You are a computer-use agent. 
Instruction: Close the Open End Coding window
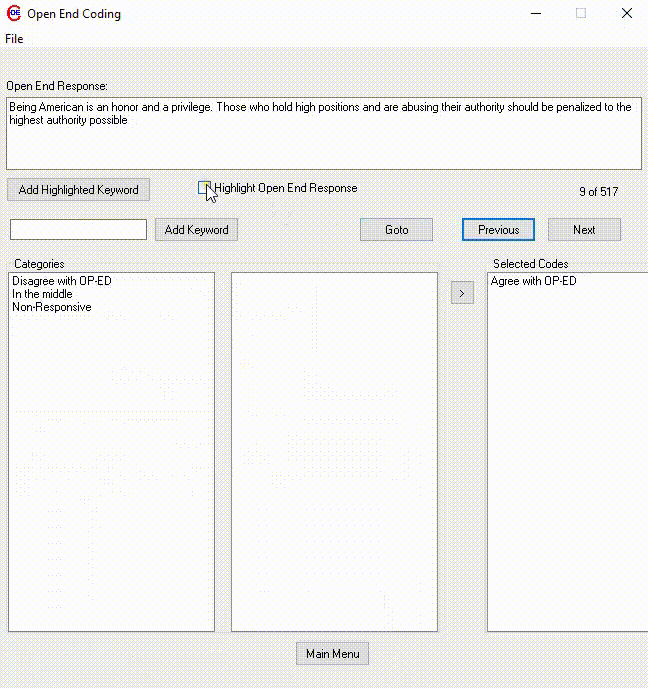[627, 14]
